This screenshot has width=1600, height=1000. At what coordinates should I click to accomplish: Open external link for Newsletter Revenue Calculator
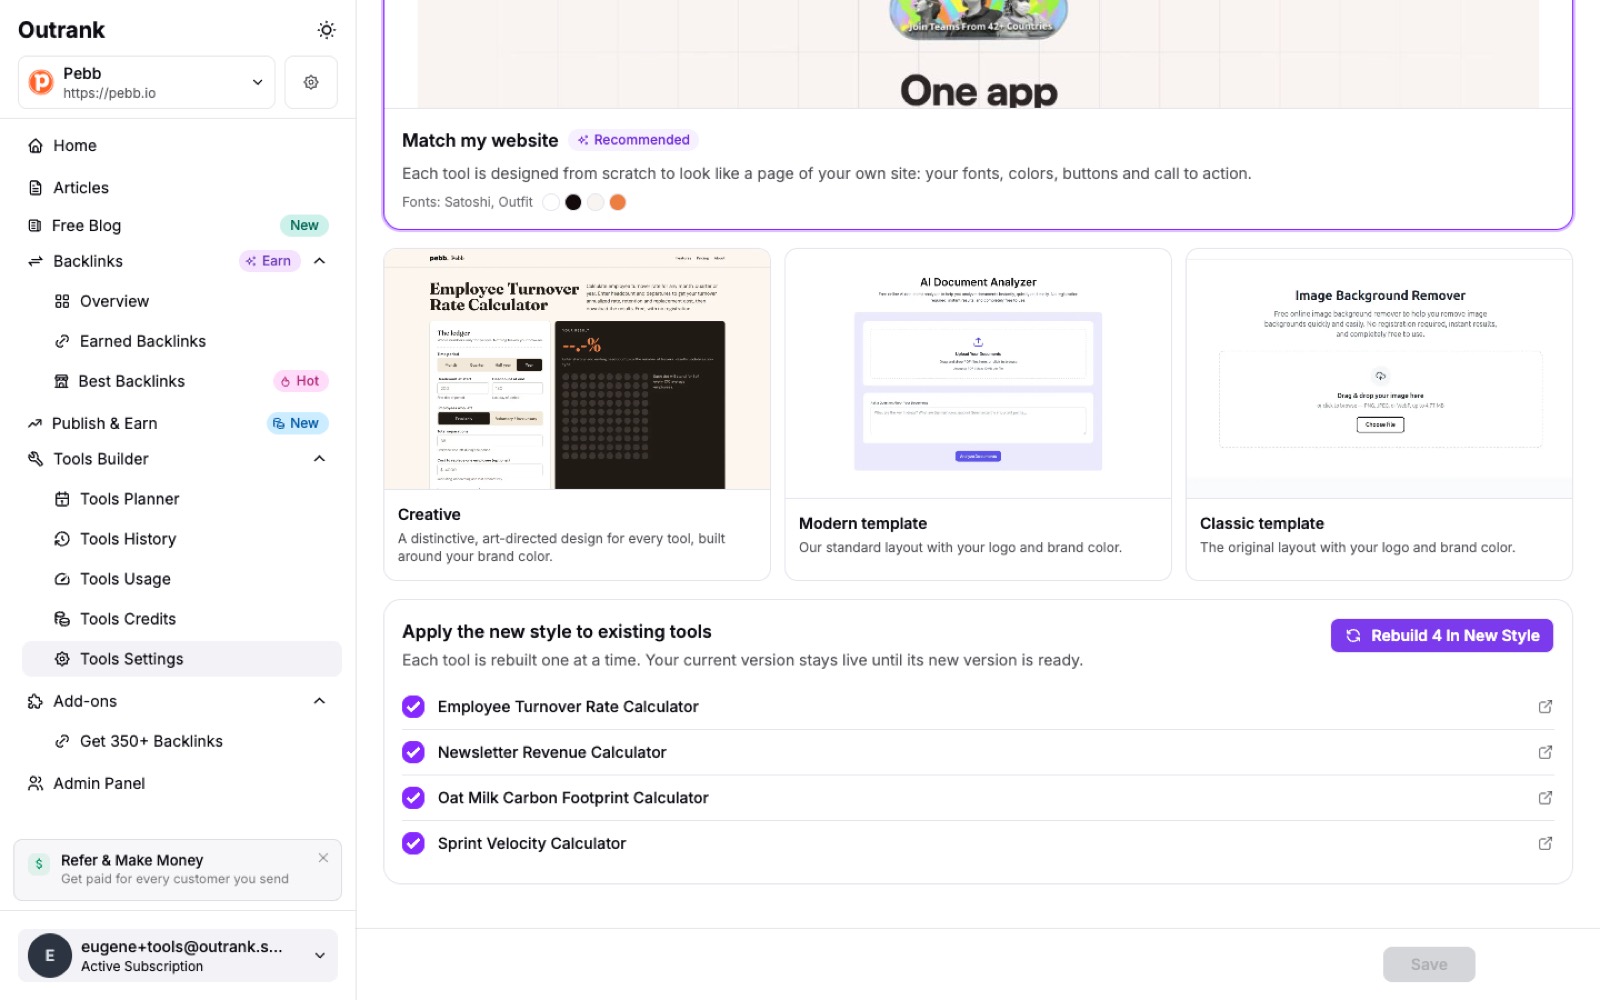pyautogui.click(x=1545, y=753)
